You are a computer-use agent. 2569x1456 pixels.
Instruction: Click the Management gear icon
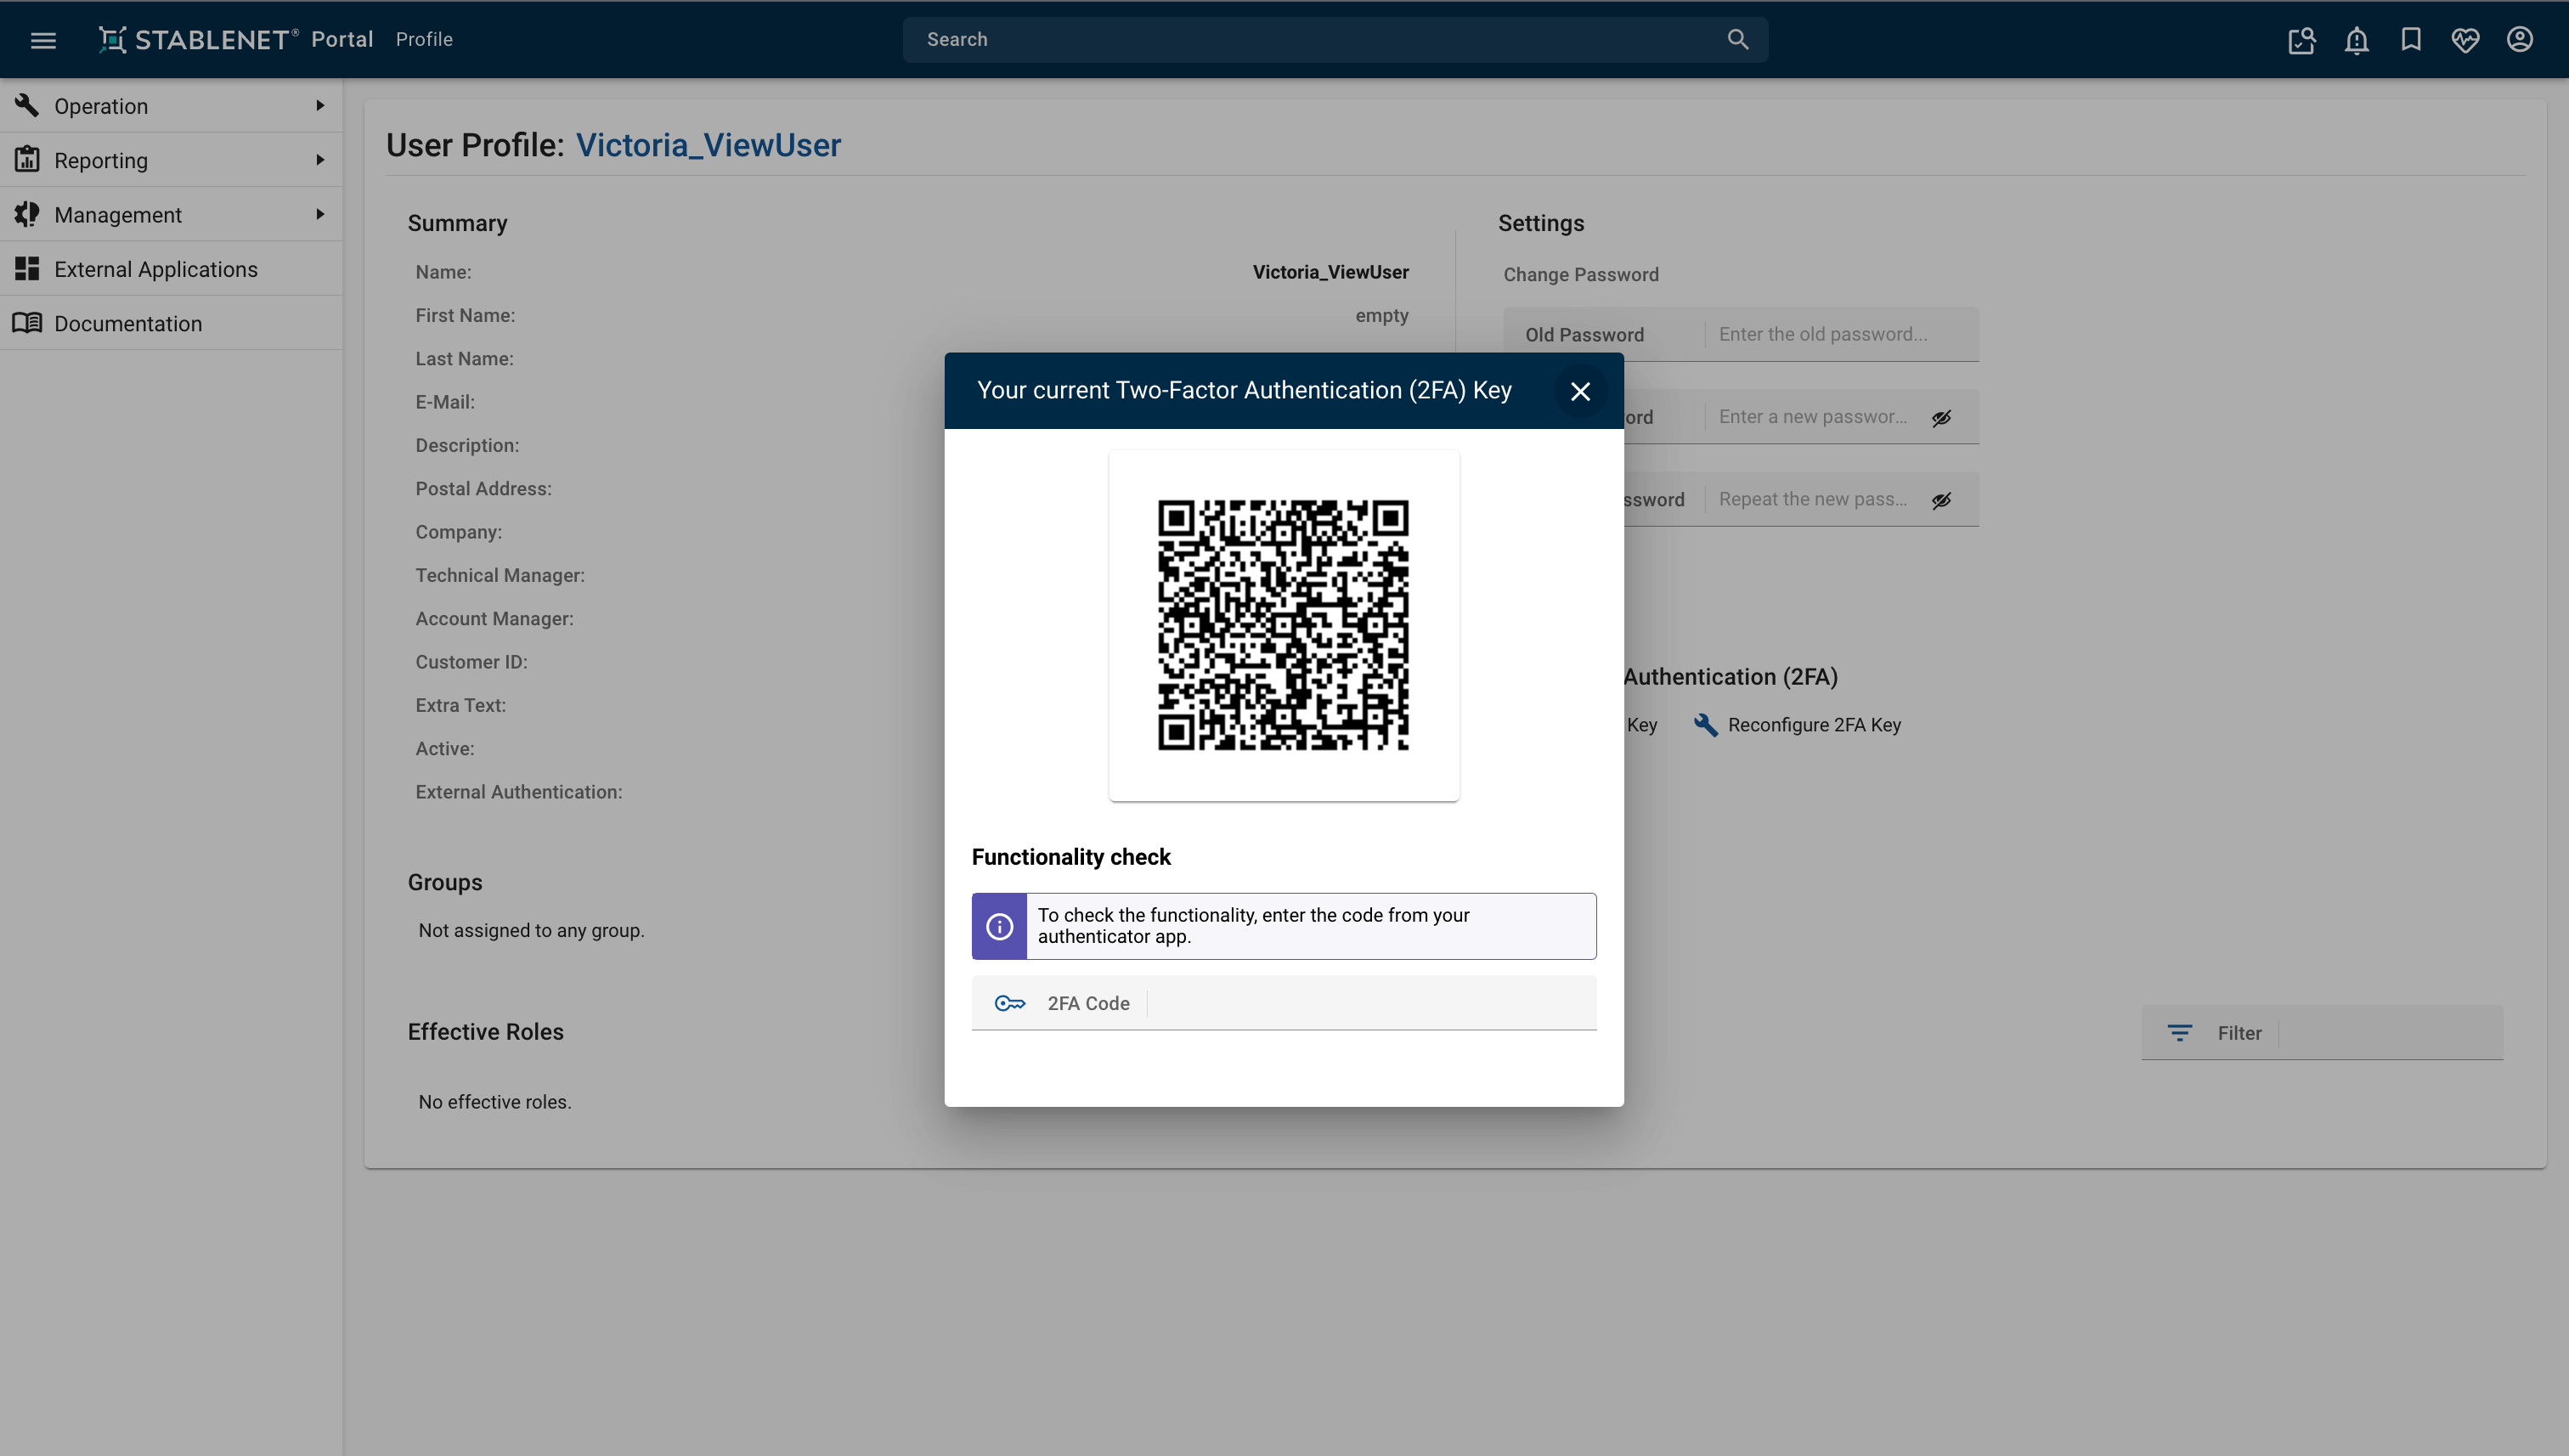coord(27,214)
